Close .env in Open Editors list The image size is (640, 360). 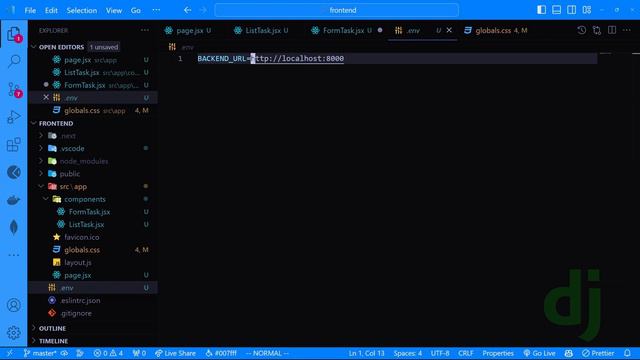point(46,98)
